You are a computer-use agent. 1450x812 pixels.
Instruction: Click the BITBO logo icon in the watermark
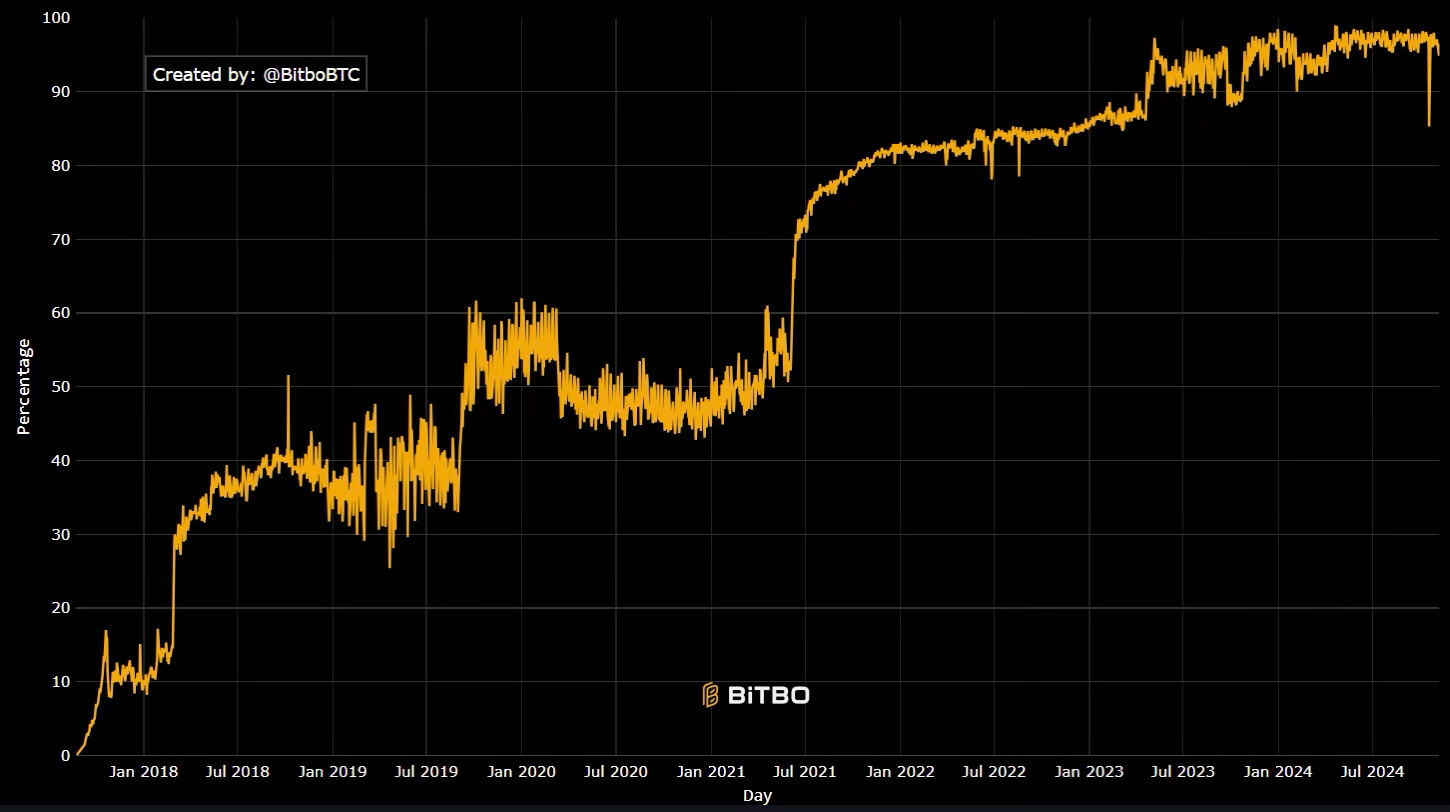[x=710, y=695]
